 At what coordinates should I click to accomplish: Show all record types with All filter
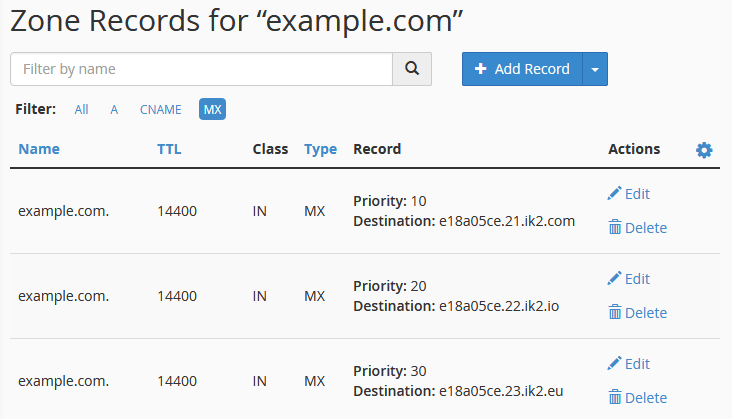click(x=81, y=109)
